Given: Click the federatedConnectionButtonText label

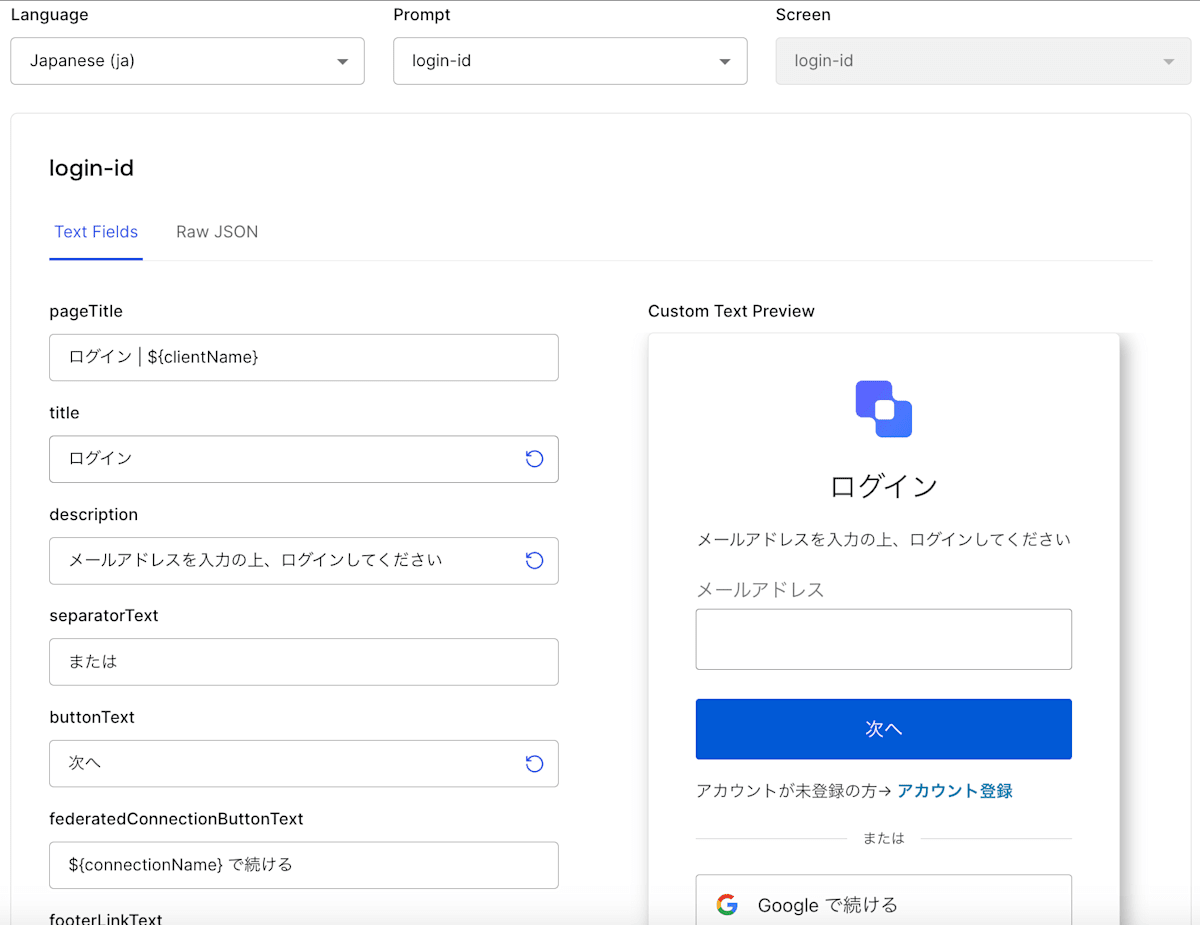Looking at the screenshot, I should (176, 819).
